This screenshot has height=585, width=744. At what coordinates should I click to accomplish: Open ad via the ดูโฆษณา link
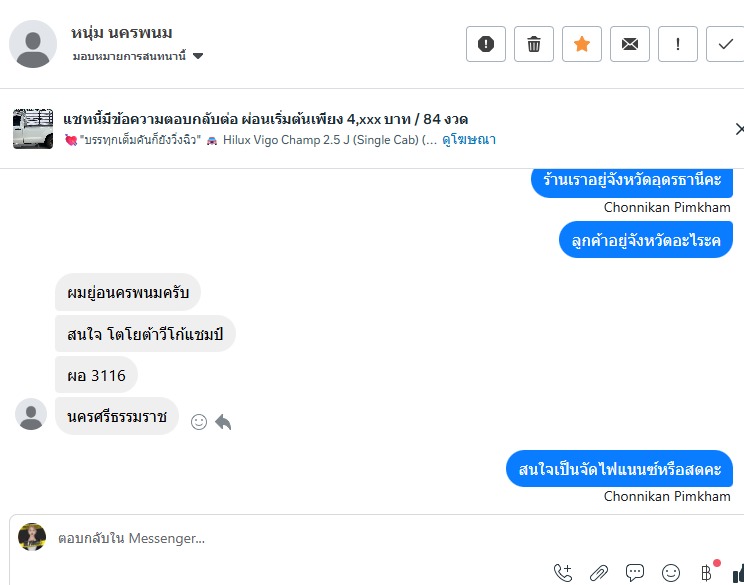coord(469,139)
